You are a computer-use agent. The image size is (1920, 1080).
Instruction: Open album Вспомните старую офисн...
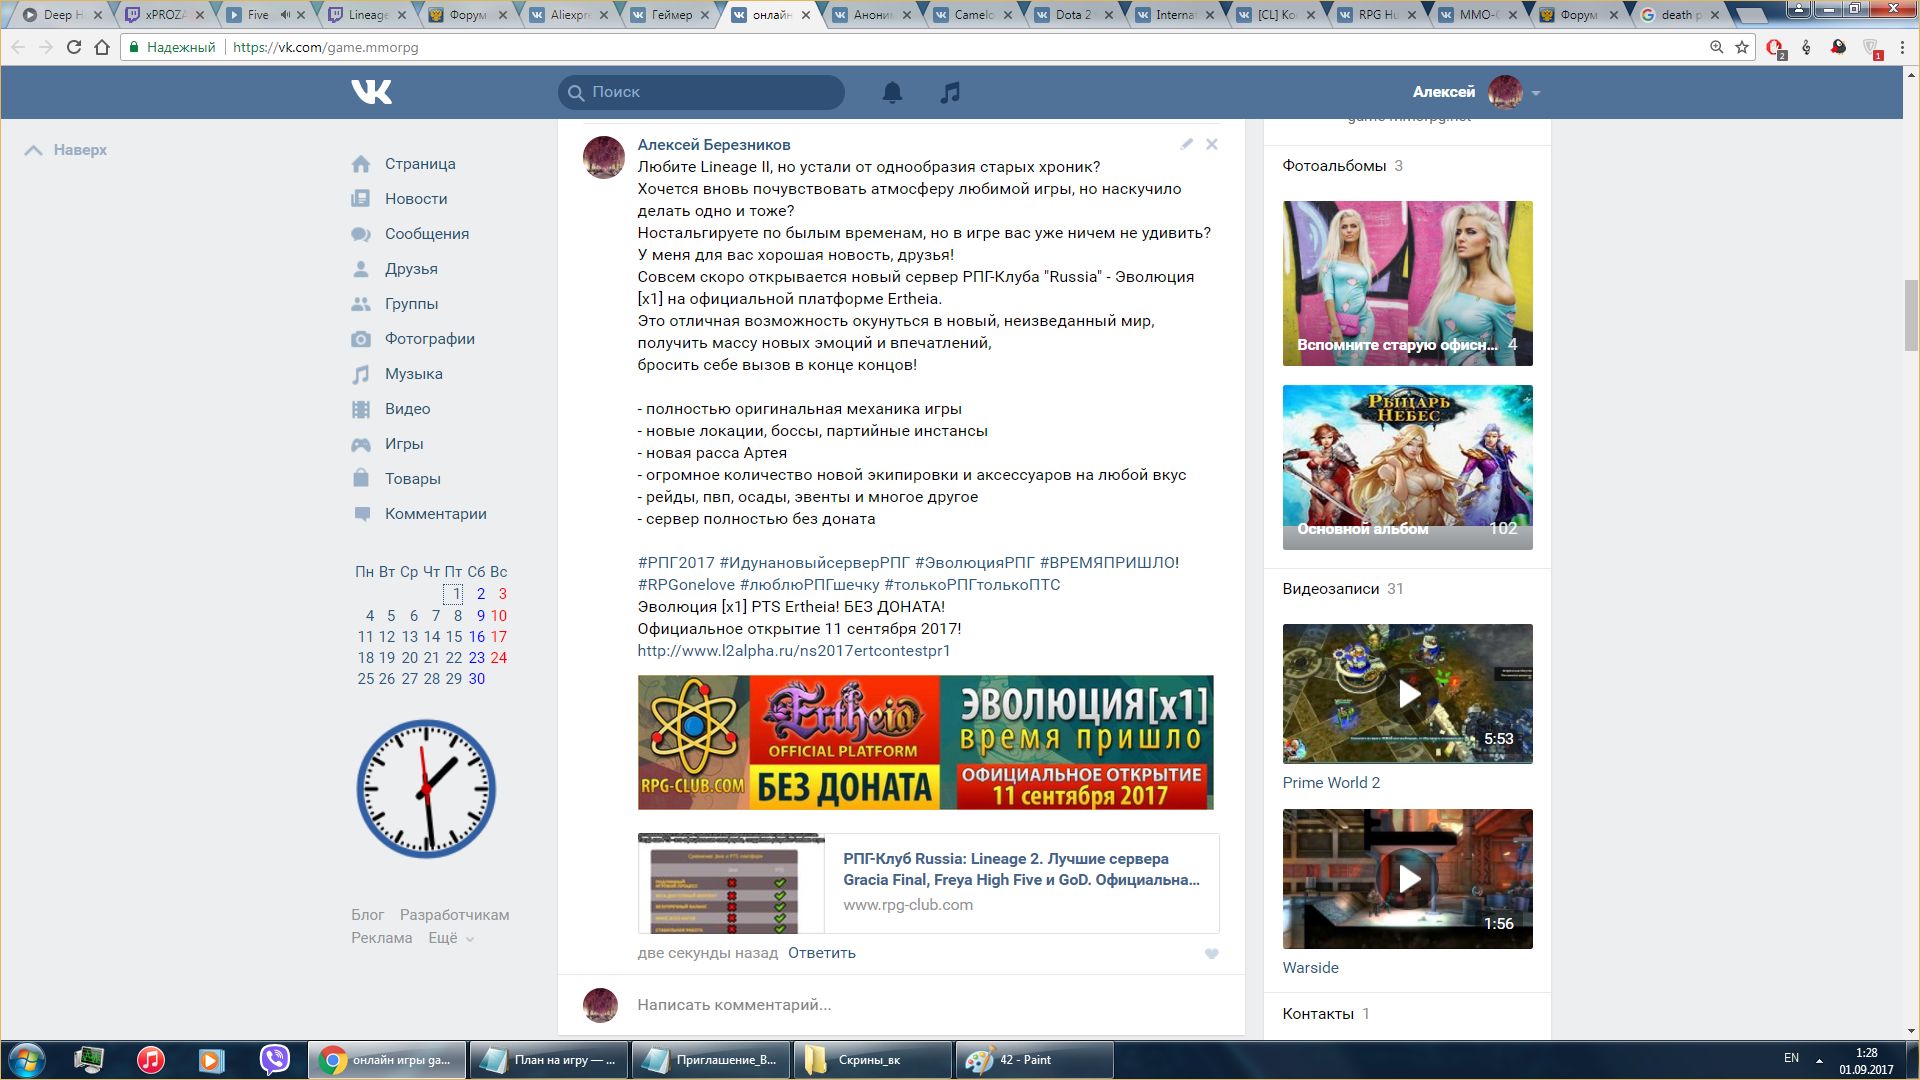[x=1407, y=283]
